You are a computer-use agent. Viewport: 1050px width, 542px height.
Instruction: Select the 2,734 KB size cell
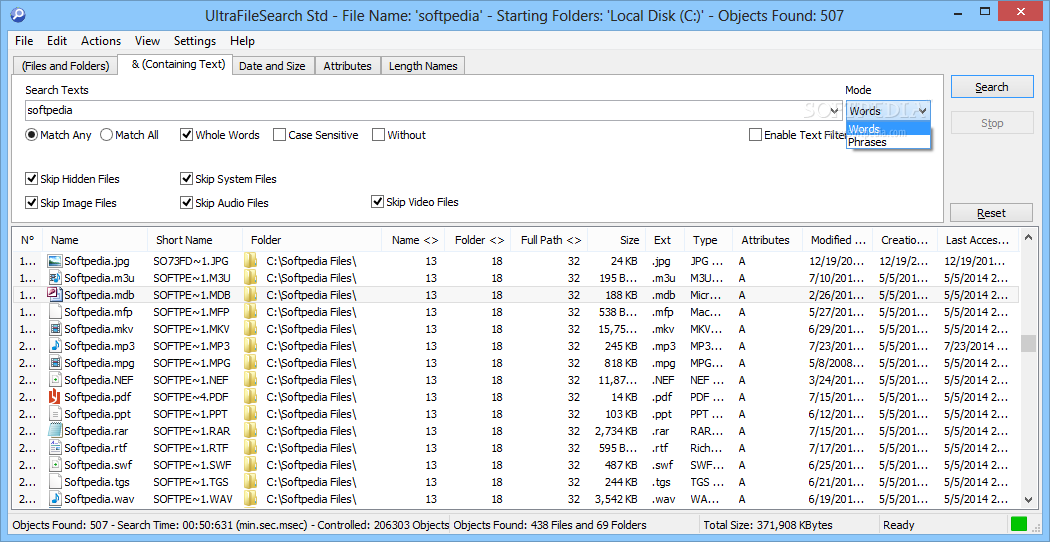click(x=617, y=431)
